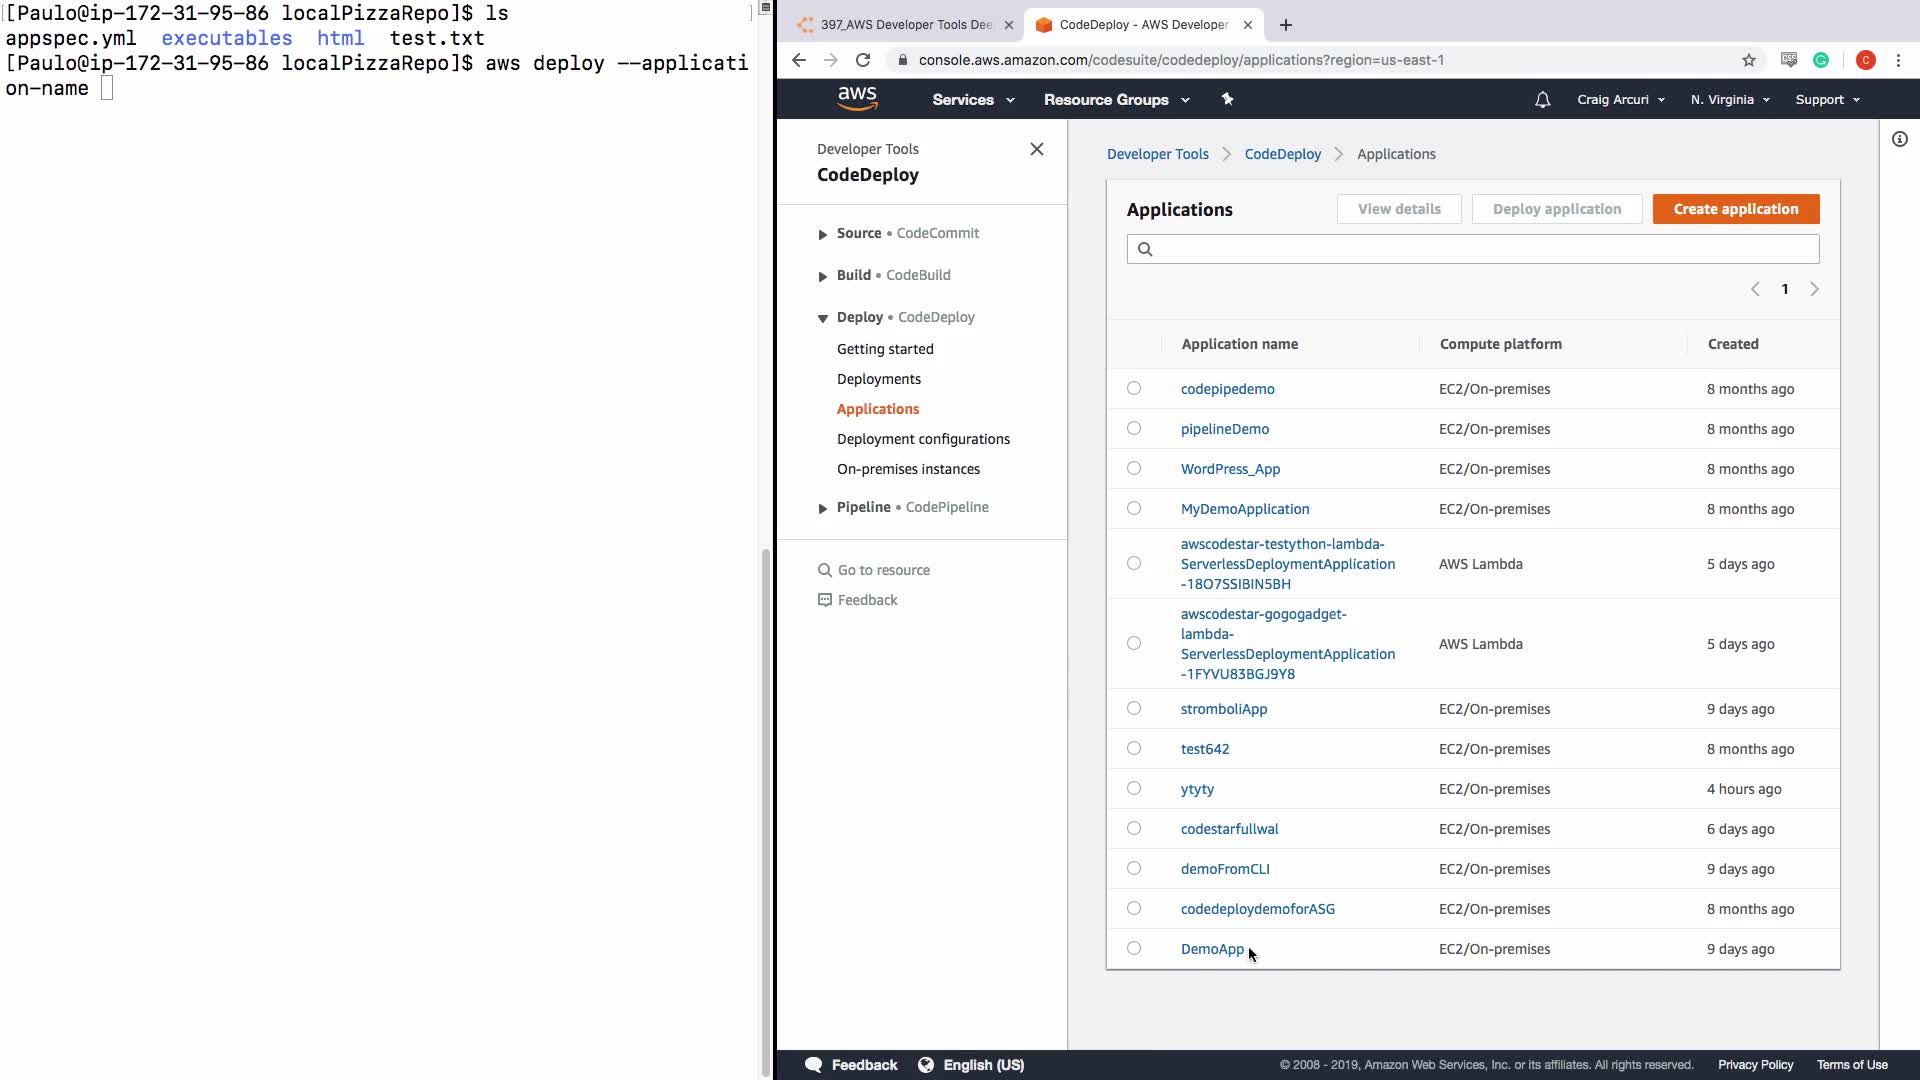Image resolution: width=1920 pixels, height=1080 pixels.
Task: Select the stromboliApp radio button
Action: pyautogui.click(x=1133, y=708)
